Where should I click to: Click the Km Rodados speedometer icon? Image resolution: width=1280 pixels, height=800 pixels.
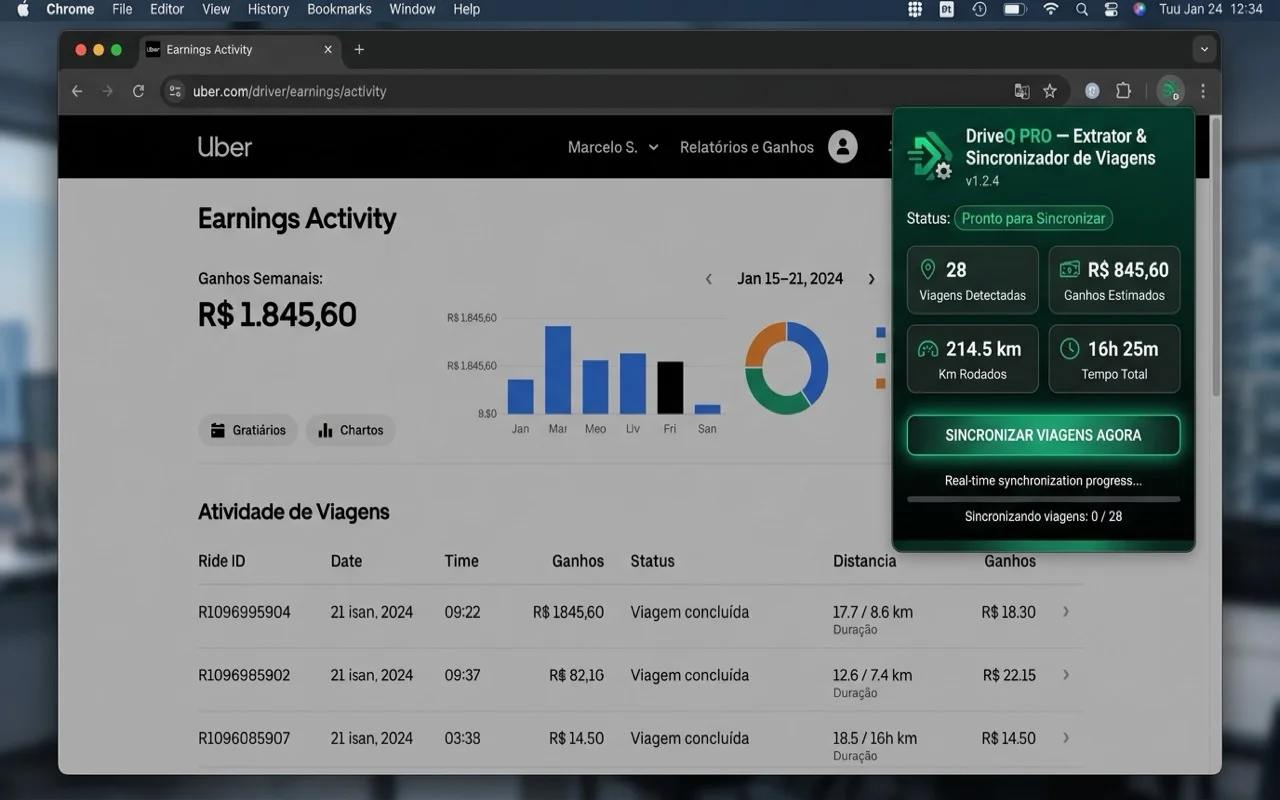928,348
